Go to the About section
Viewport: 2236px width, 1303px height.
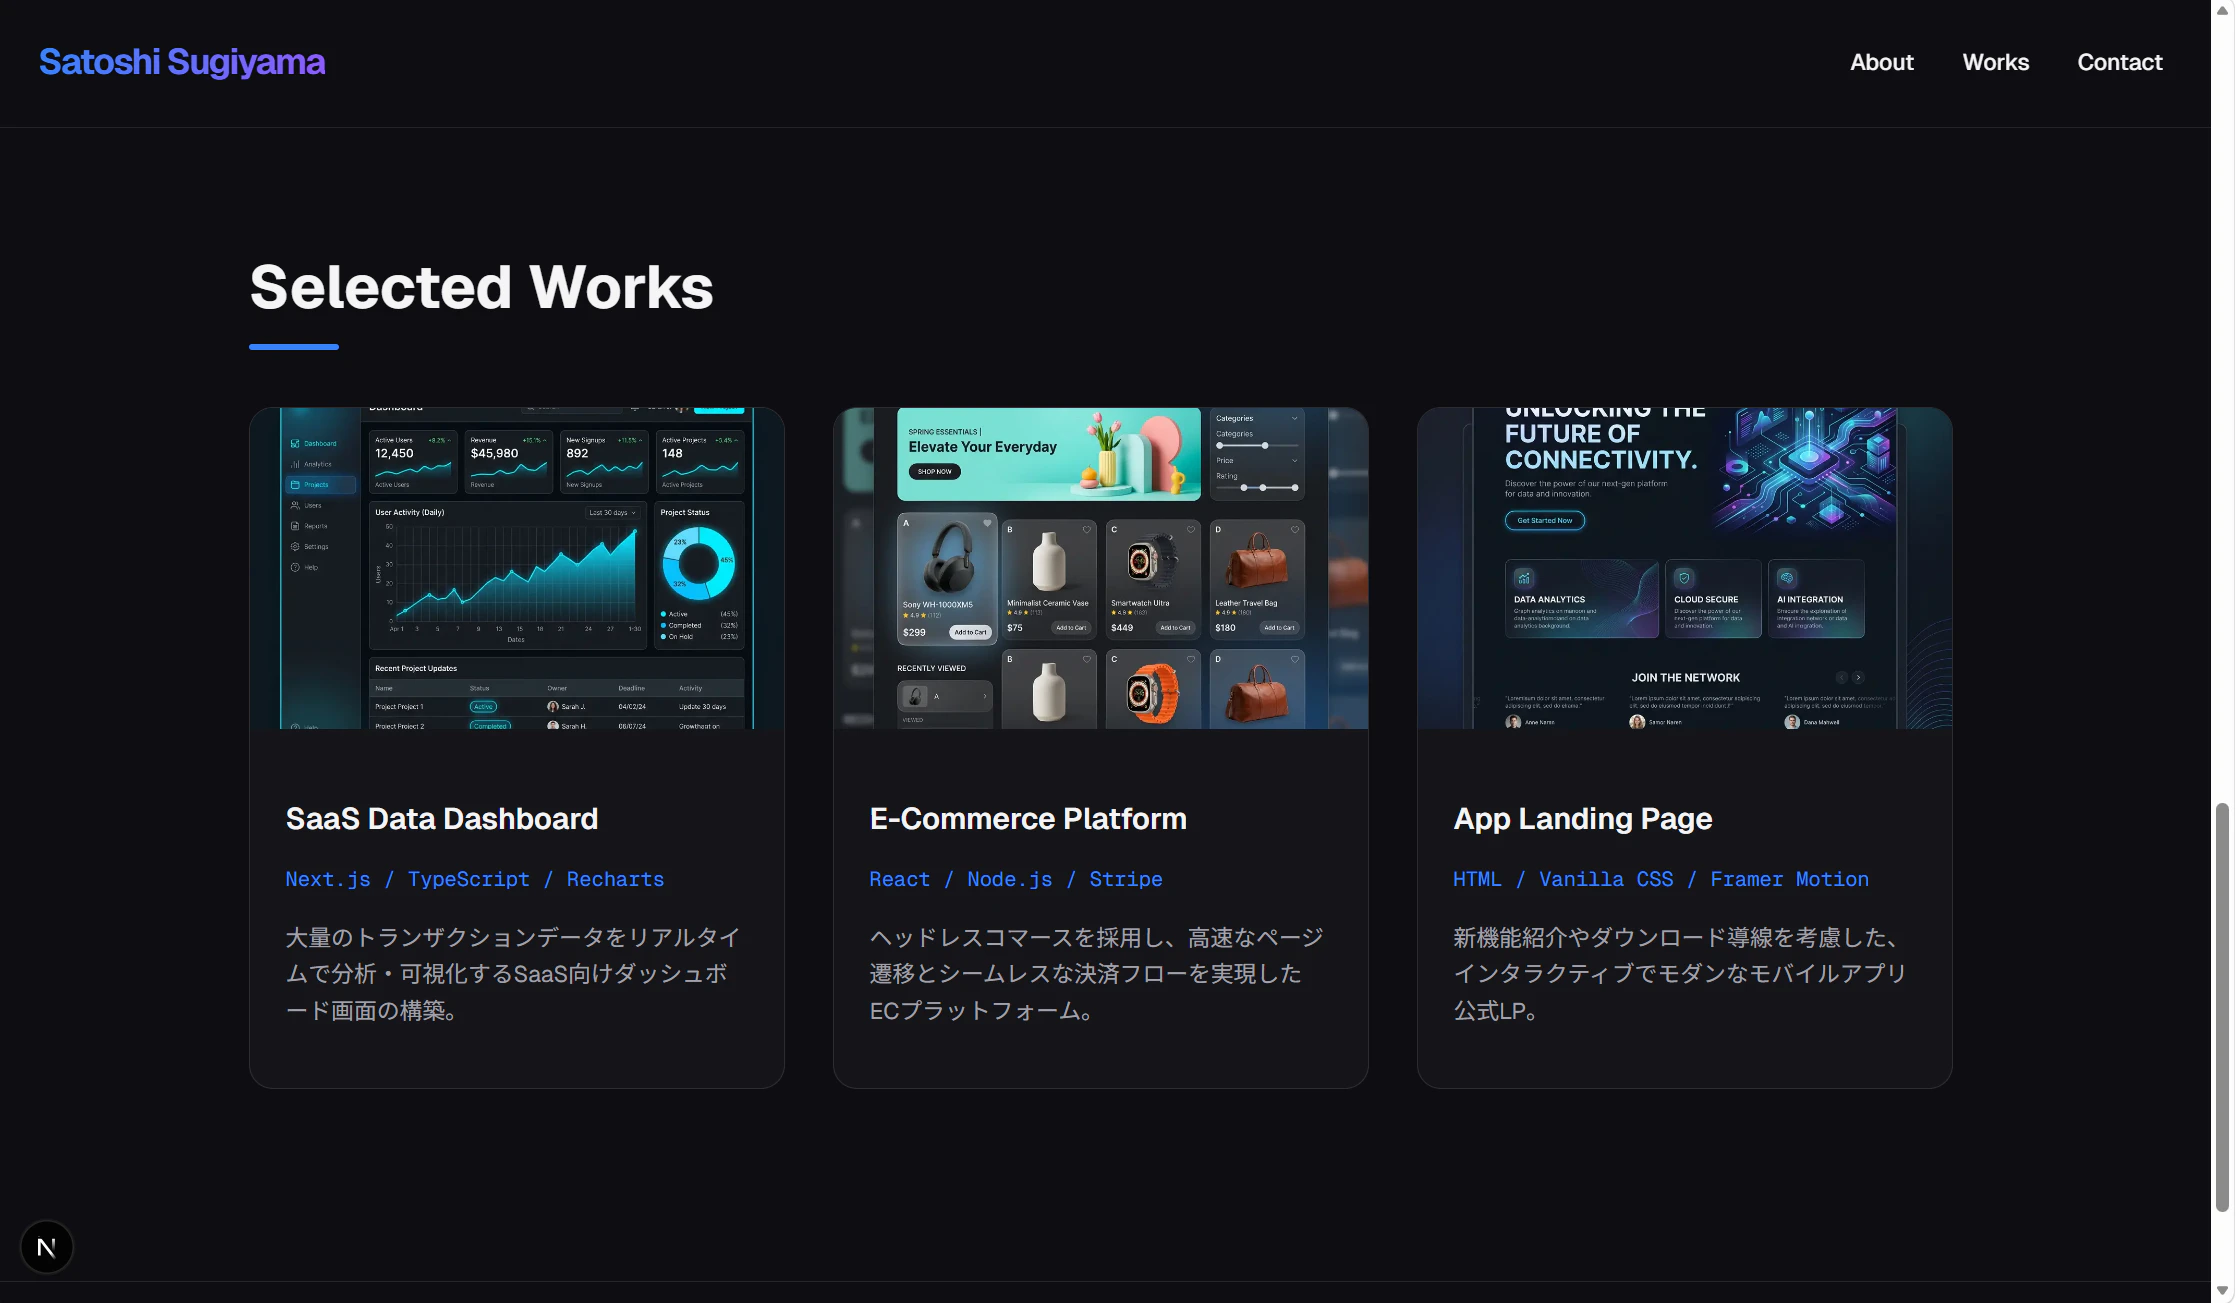click(x=1881, y=62)
